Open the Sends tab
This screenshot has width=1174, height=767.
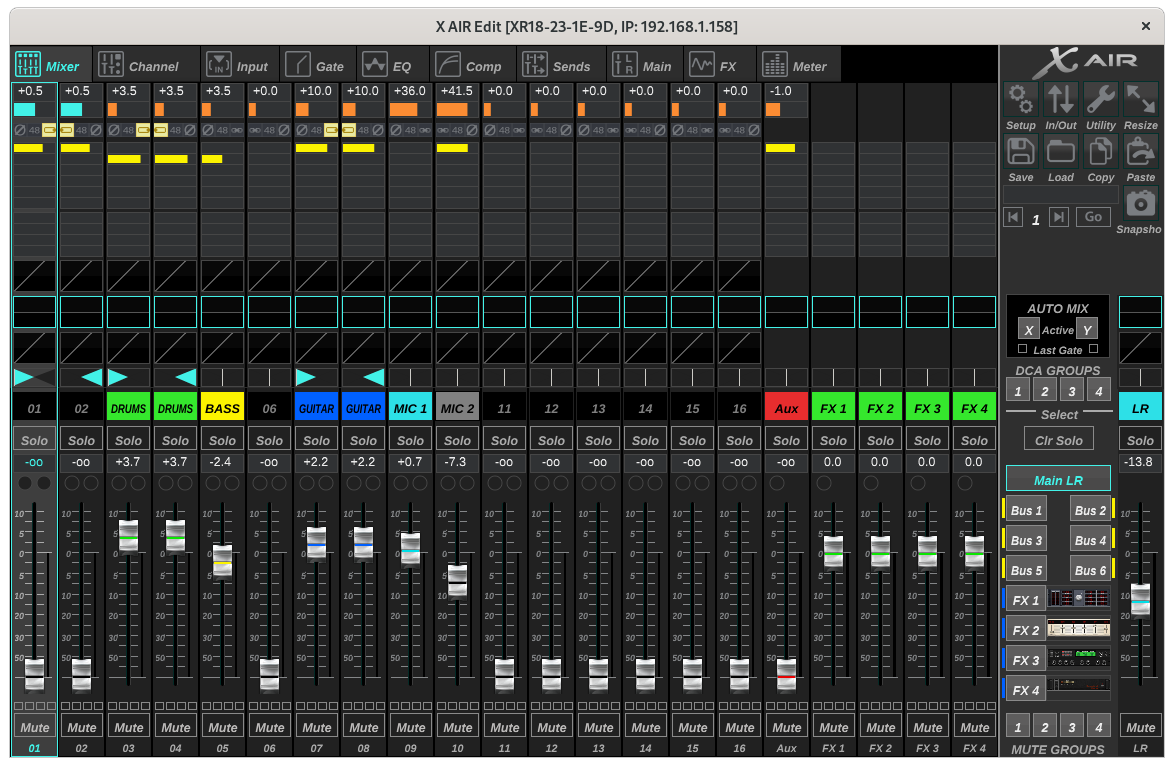coord(560,65)
